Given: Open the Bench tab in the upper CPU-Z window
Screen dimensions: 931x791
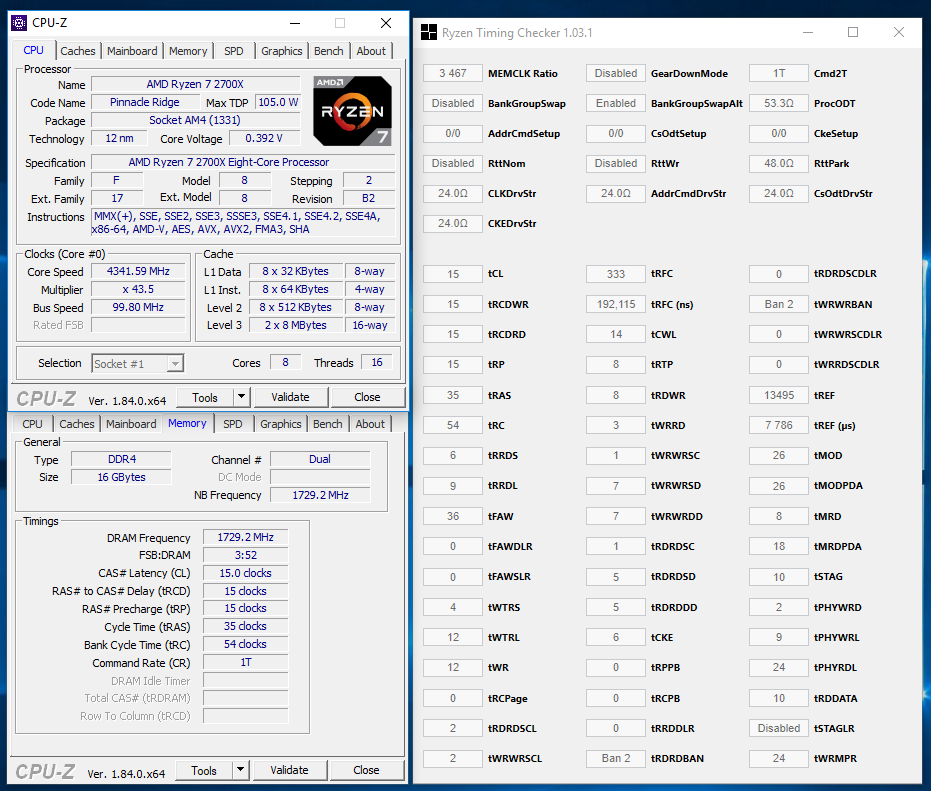Looking at the screenshot, I should click(328, 51).
